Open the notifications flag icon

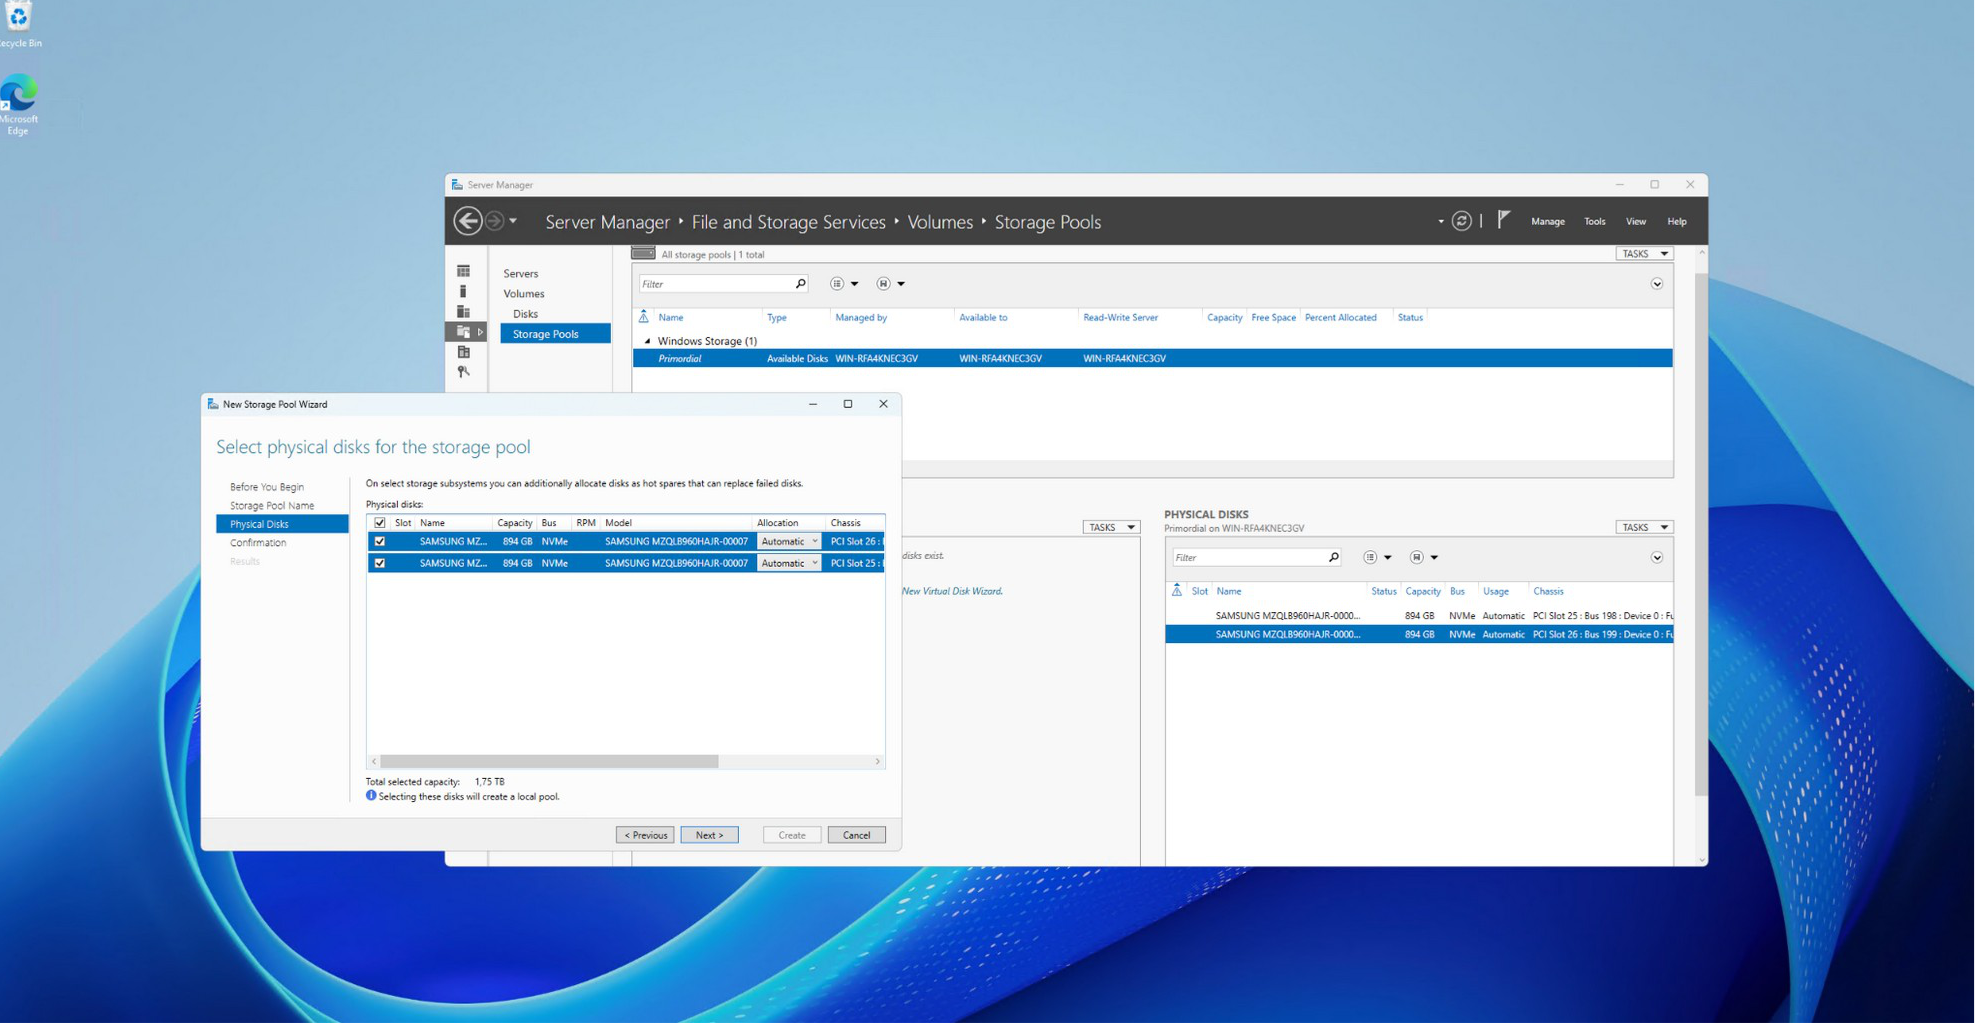(x=1503, y=221)
